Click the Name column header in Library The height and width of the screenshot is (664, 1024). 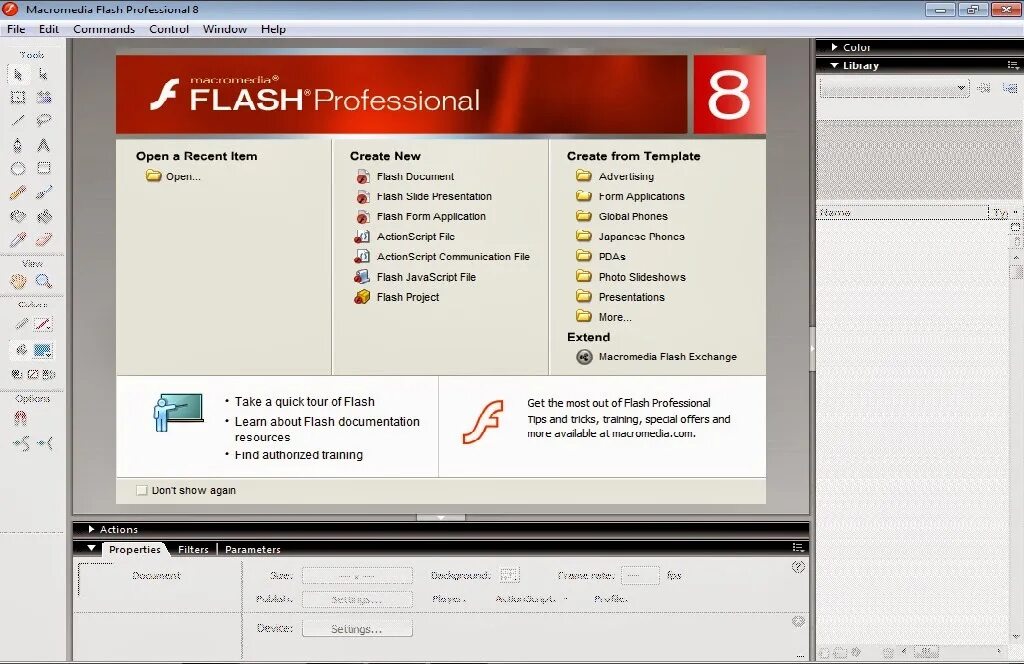click(x=903, y=212)
